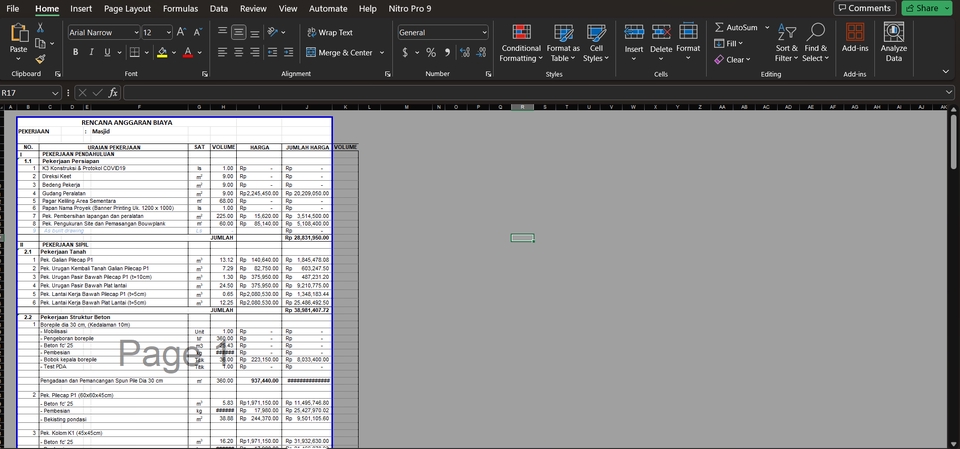Switch to the Data tab
Viewport: 960px width, 449px height.
click(x=219, y=9)
